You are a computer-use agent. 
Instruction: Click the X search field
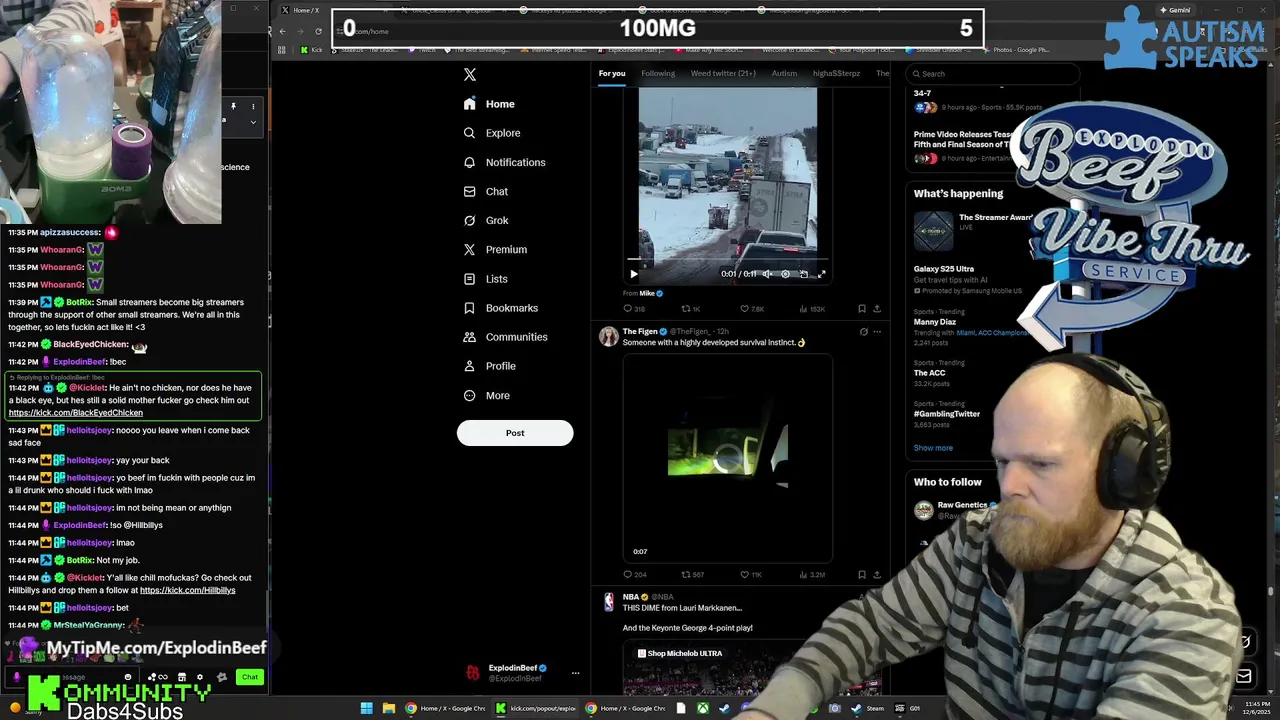pos(992,74)
